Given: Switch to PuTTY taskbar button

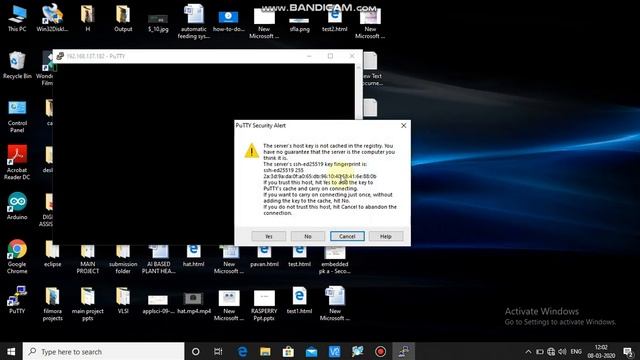Looking at the screenshot, I should (404, 351).
